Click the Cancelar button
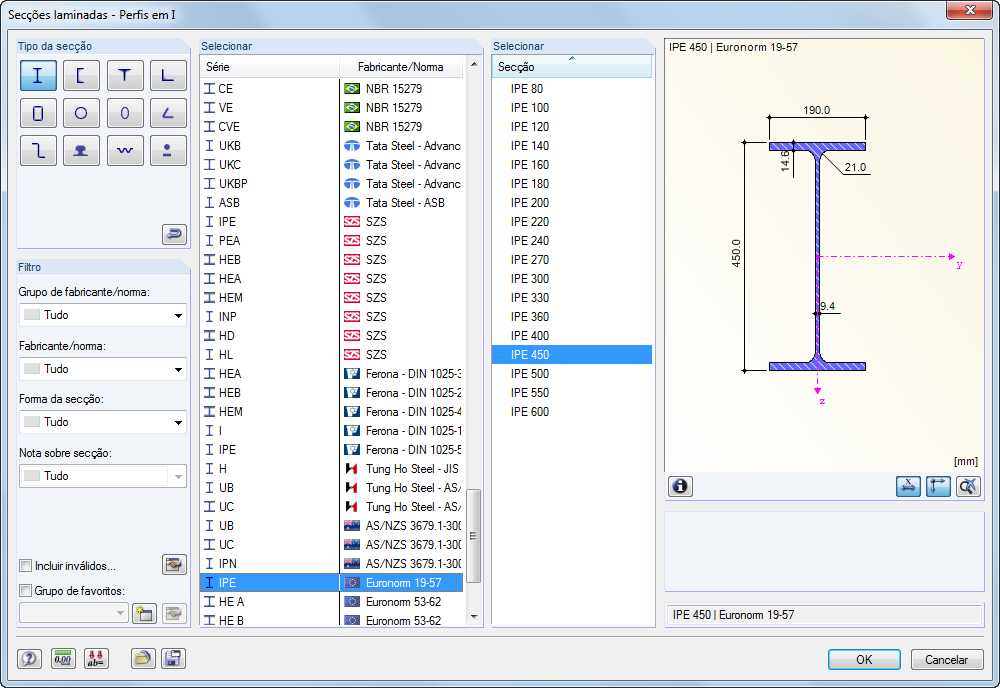 point(946,660)
